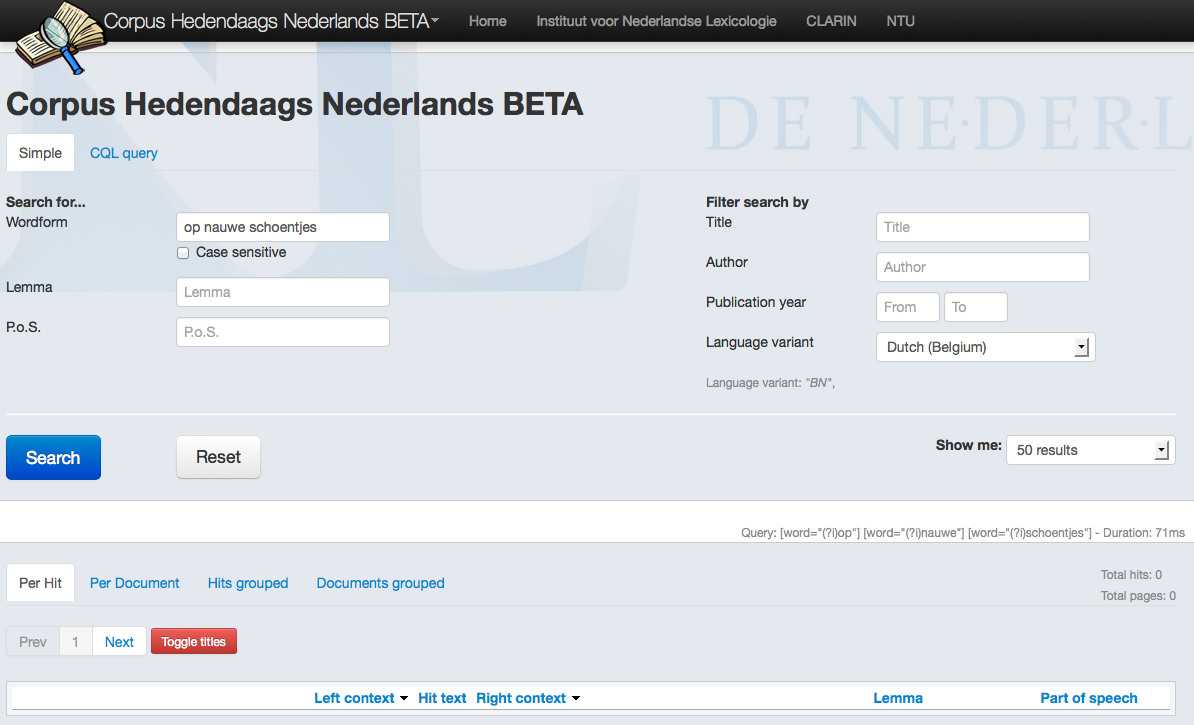
Task: Click the Reset button
Action: [x=219, y=457]
